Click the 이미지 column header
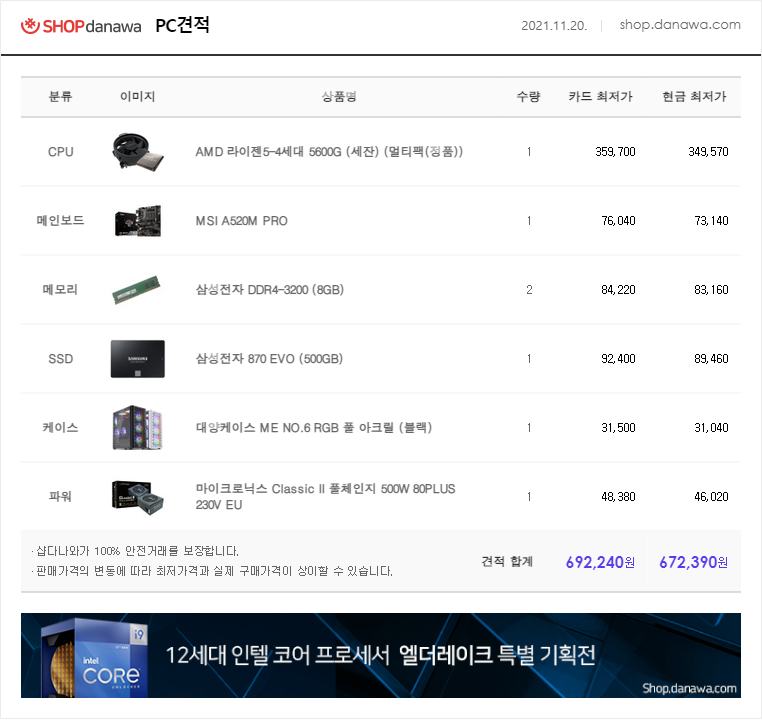This screenshot has width=762, height=720. tap(138, 96)
